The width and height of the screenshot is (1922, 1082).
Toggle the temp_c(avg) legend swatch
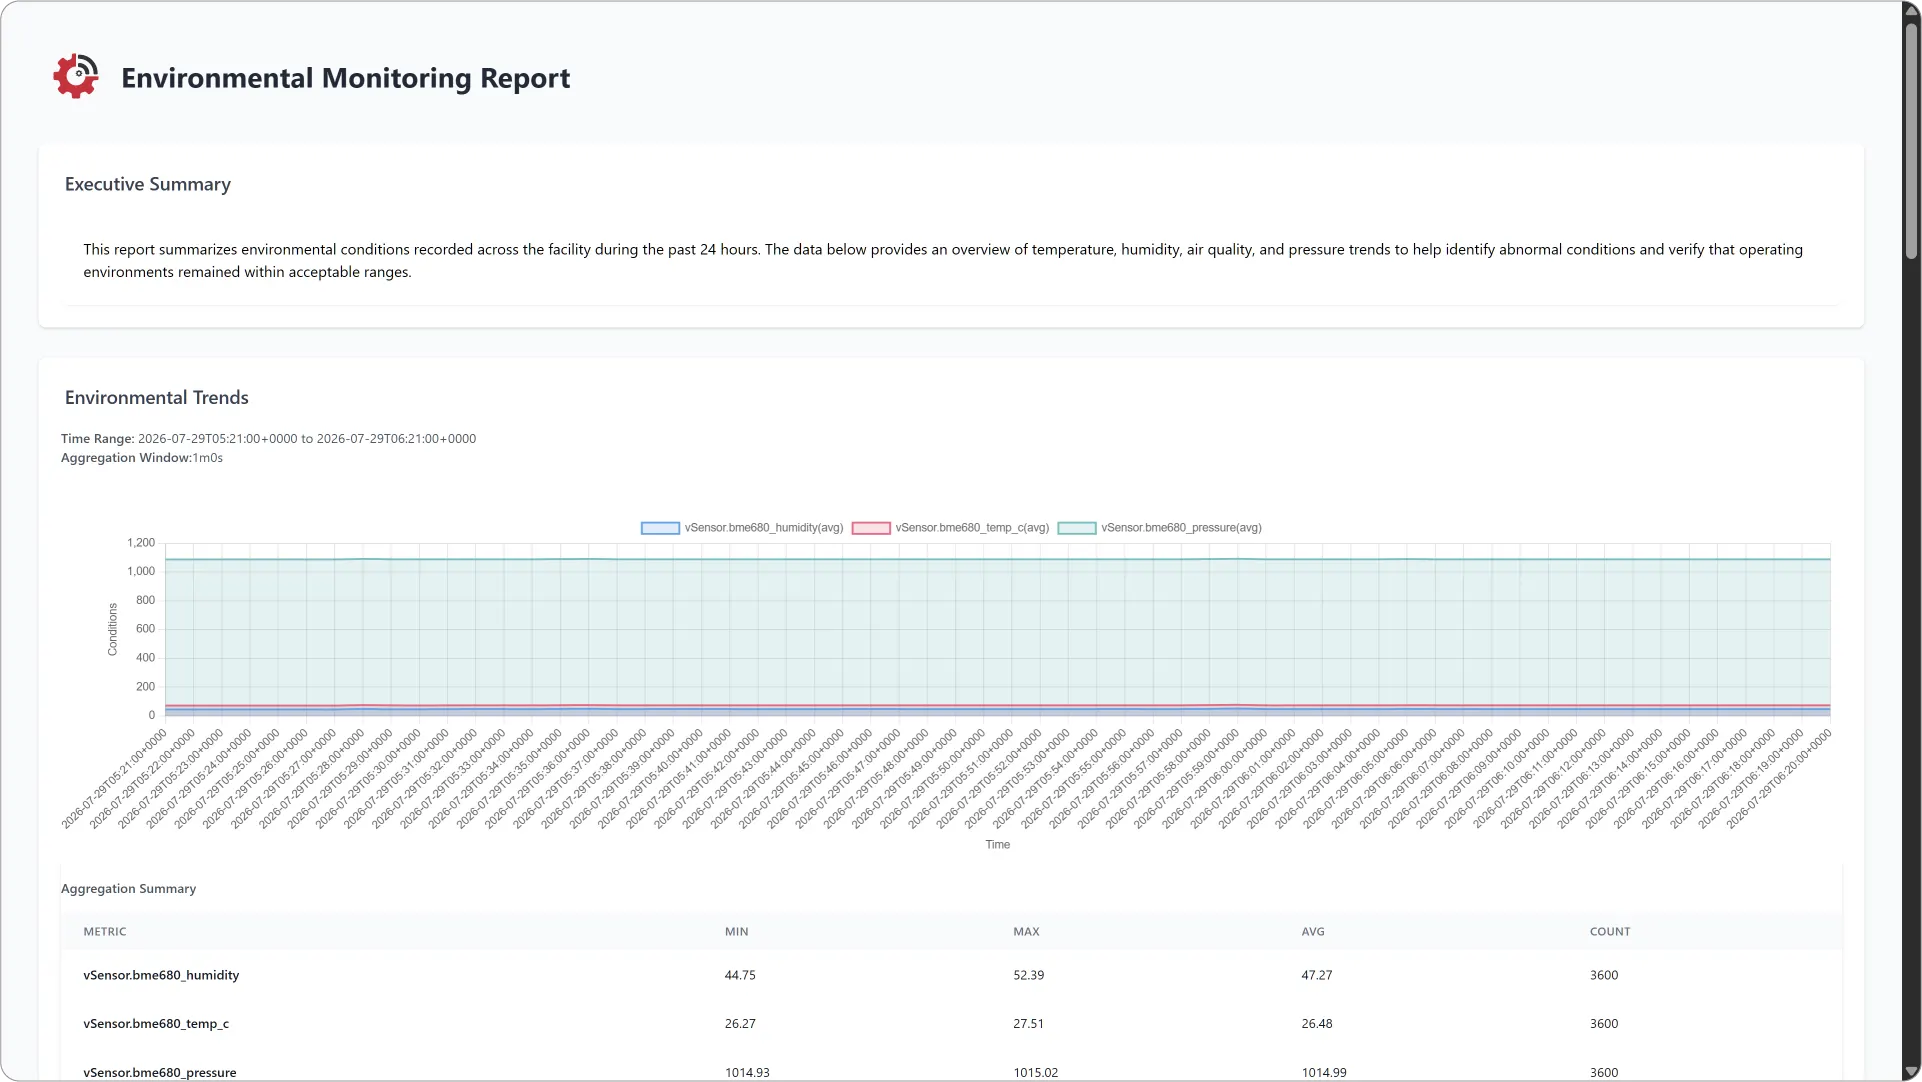871,528
